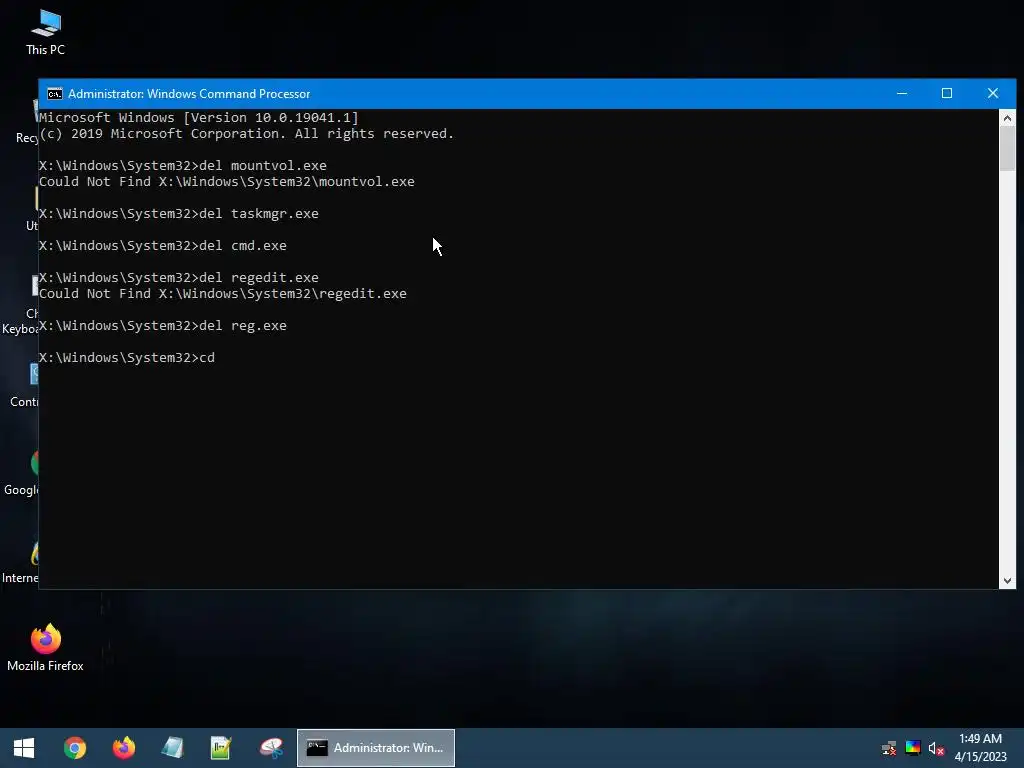This screenshot has width=1024, height=768.
Task: Open the snipping scissors tool in taskbar
Action: tap(270, 748)
